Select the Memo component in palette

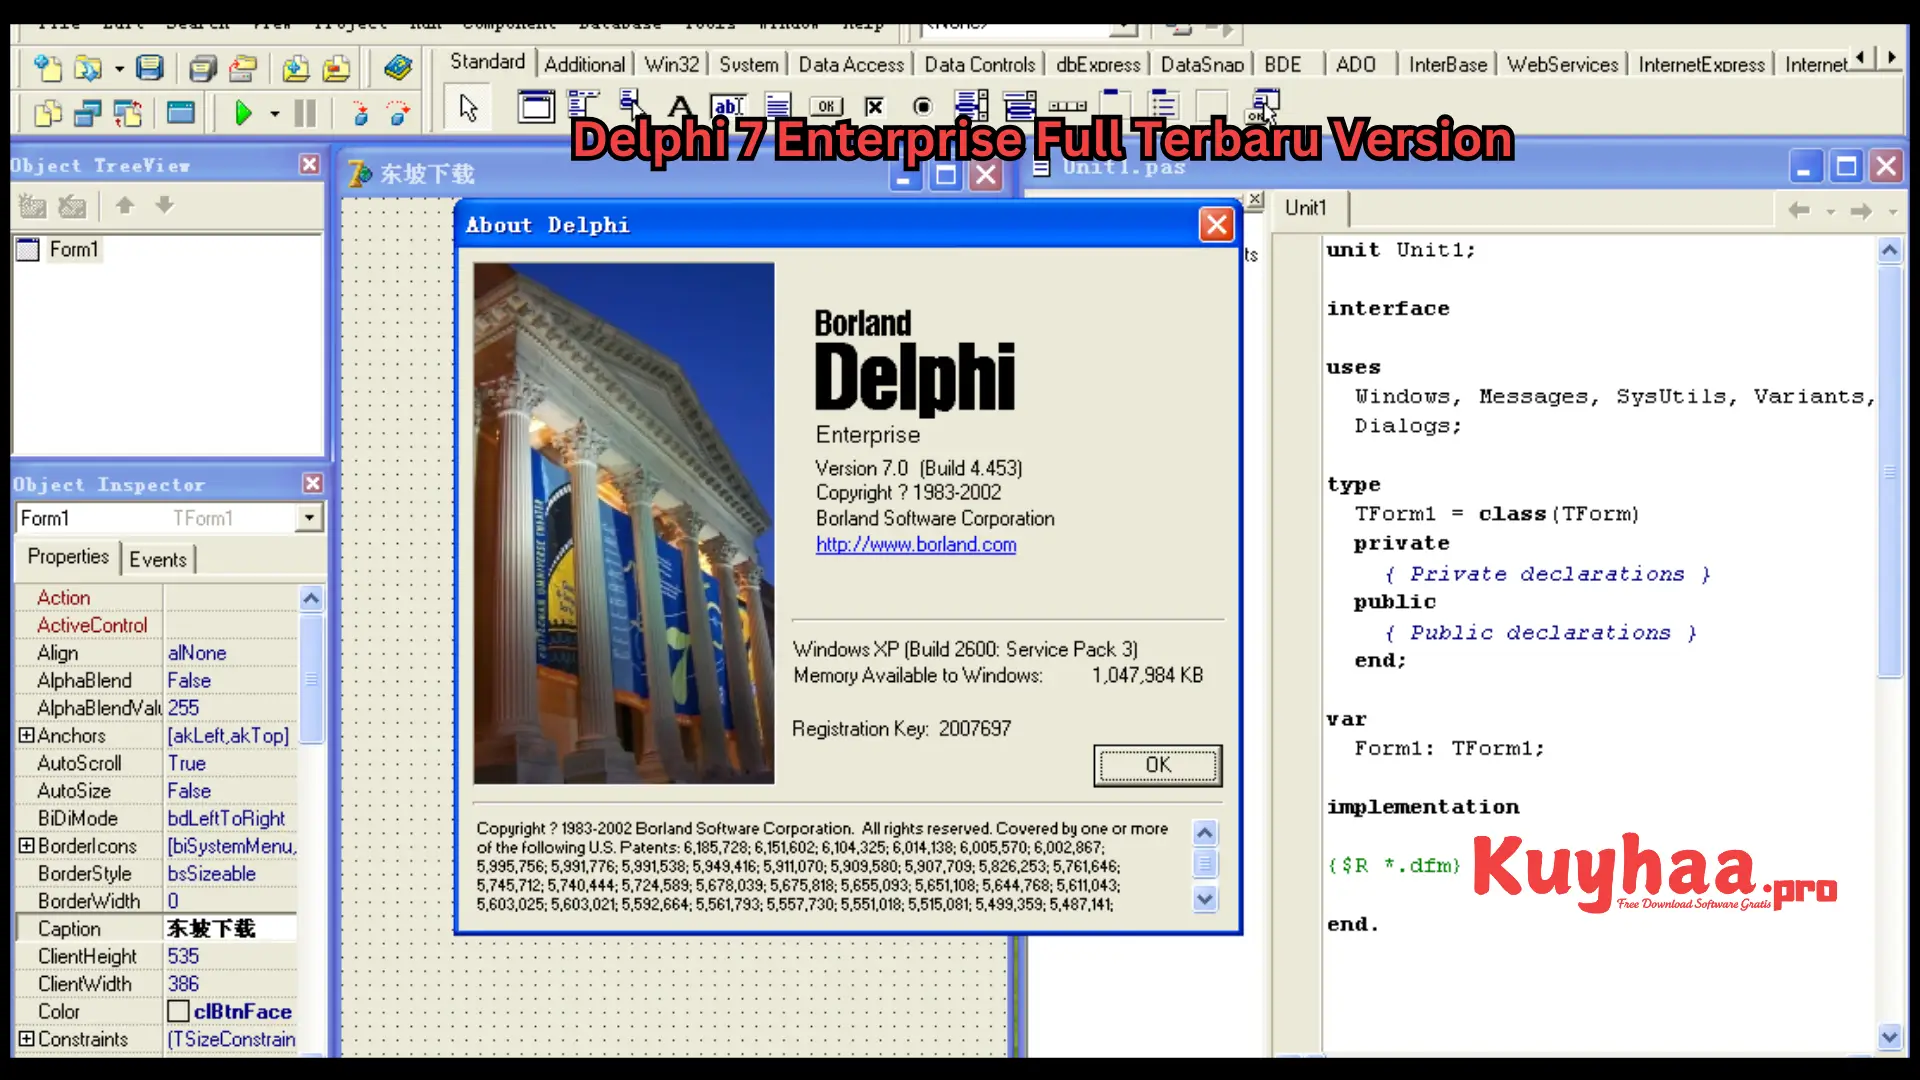pyautogui.click(x=777, y=106)
